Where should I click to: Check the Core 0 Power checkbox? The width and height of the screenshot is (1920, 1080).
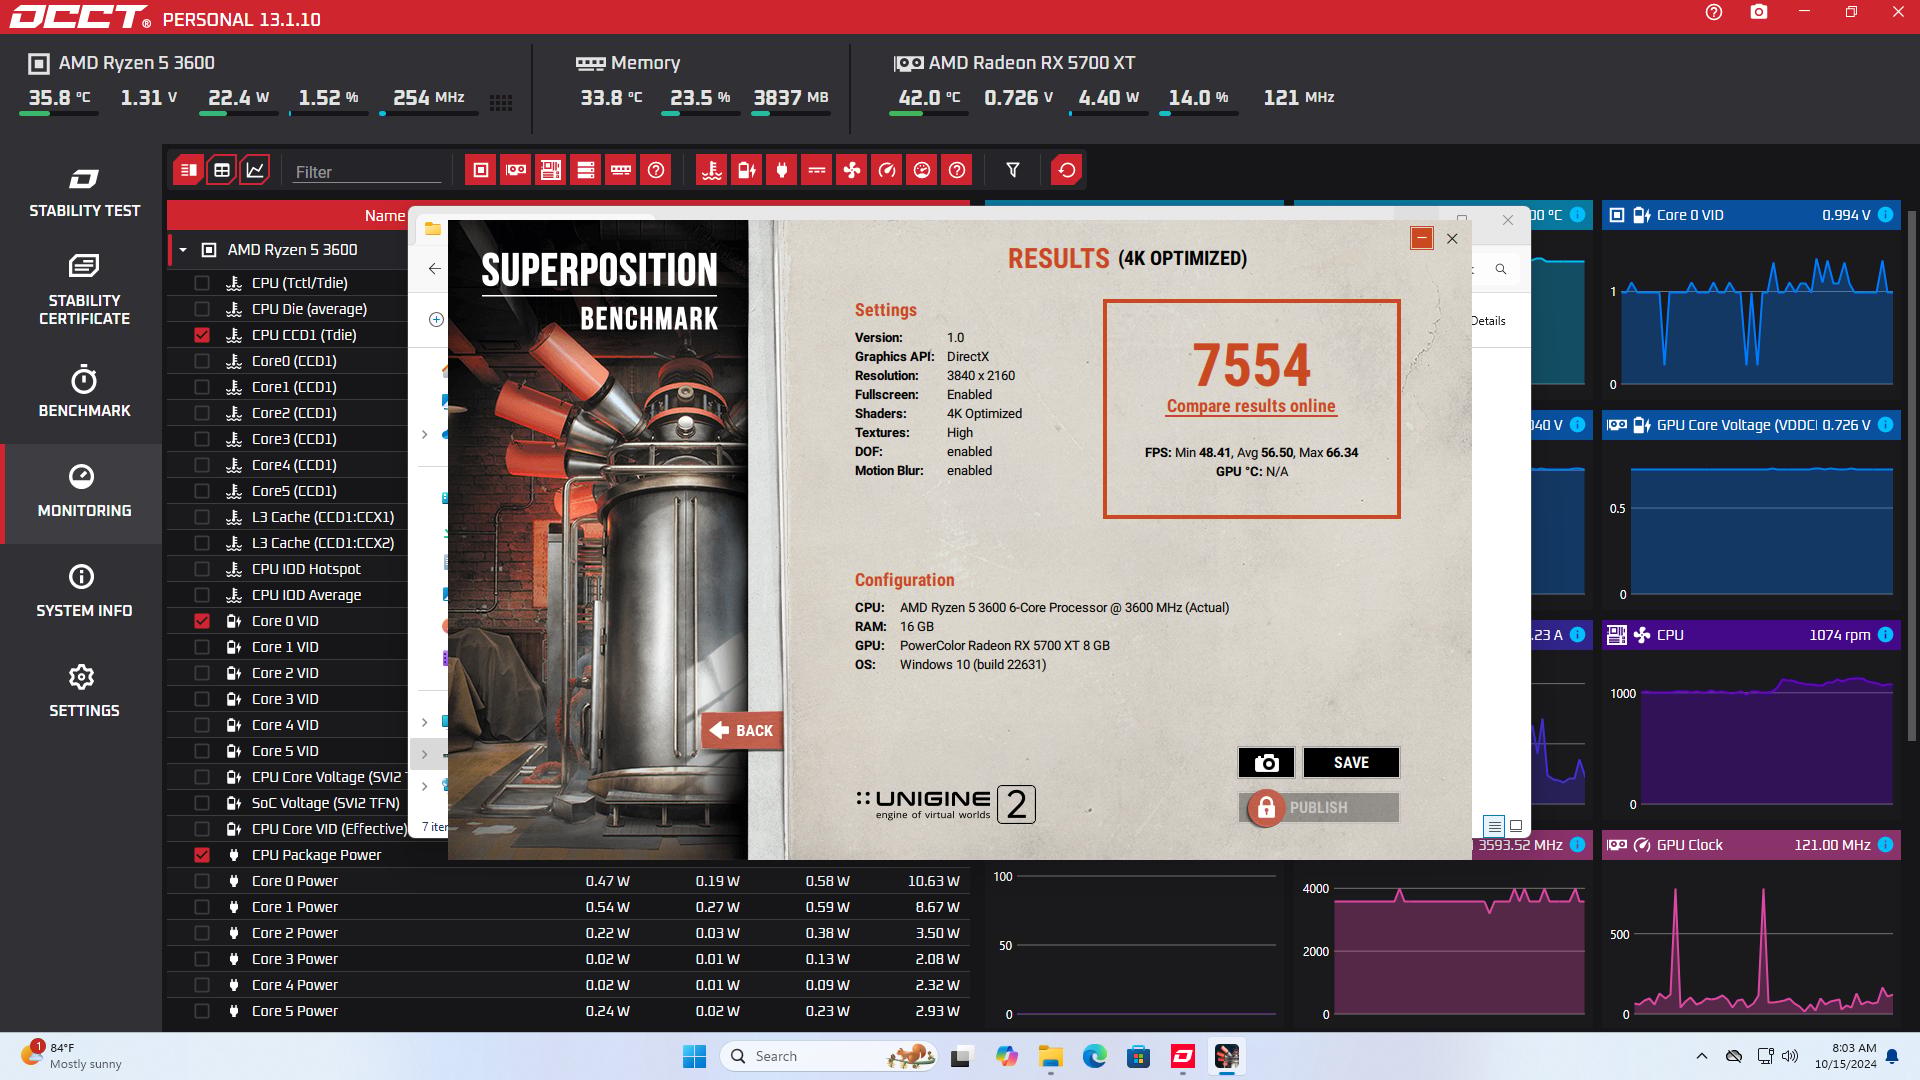click(x=202, y=881)
